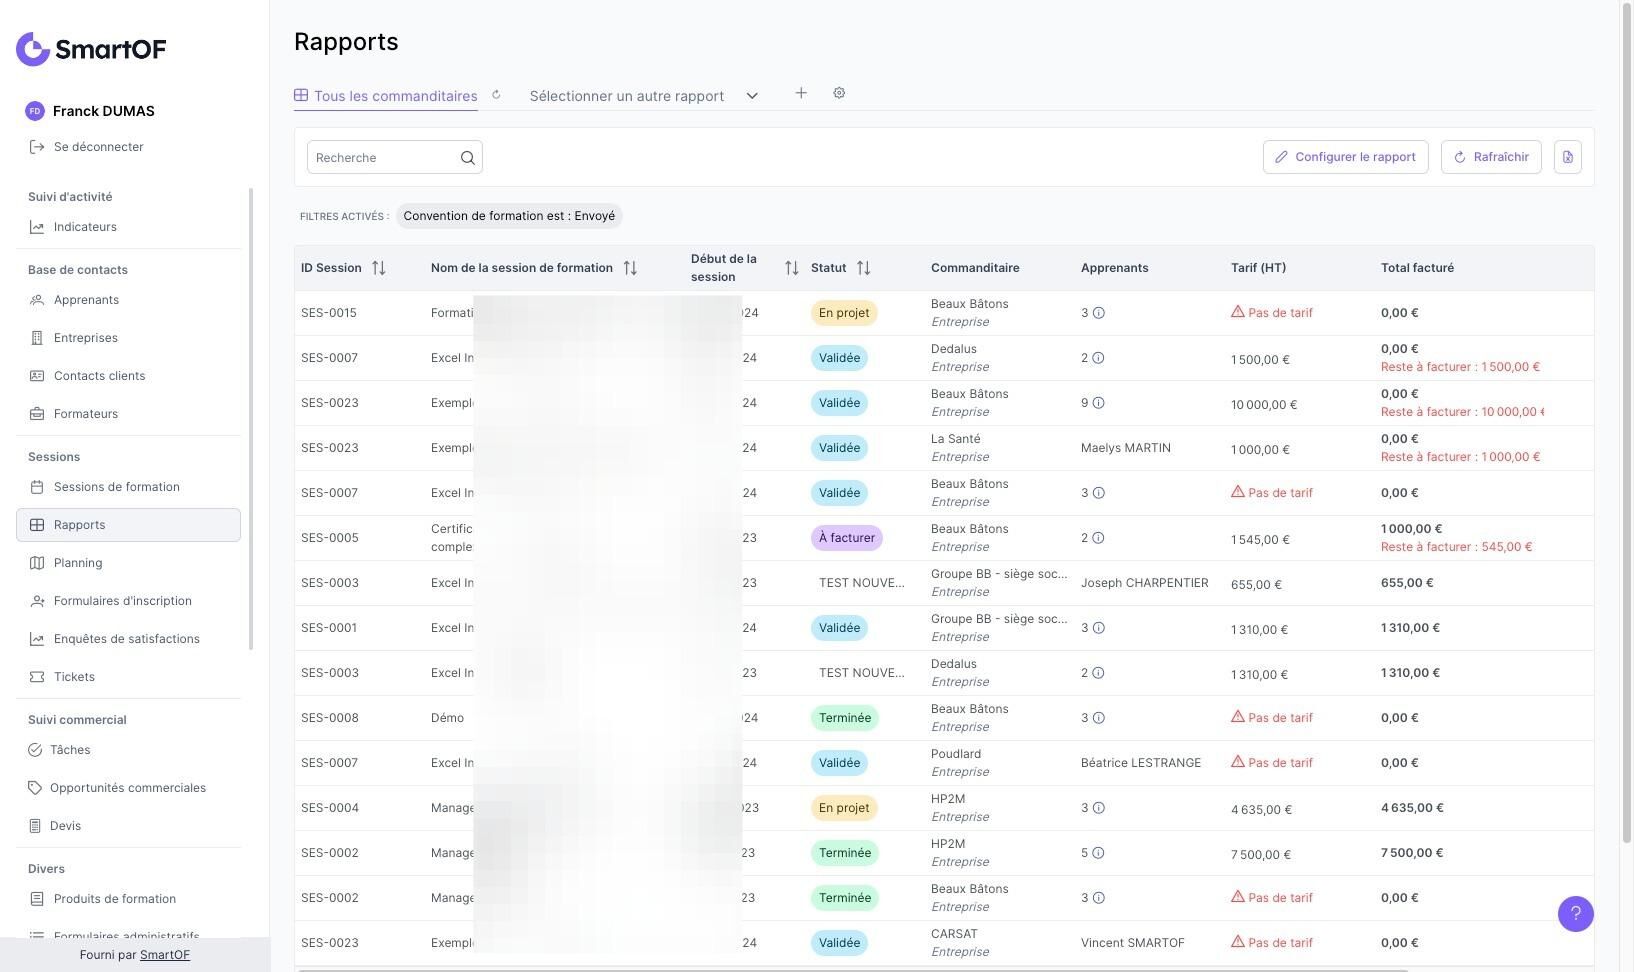Open Opportunités commerciales
1634x972 pixels.
tap(128, 788)
